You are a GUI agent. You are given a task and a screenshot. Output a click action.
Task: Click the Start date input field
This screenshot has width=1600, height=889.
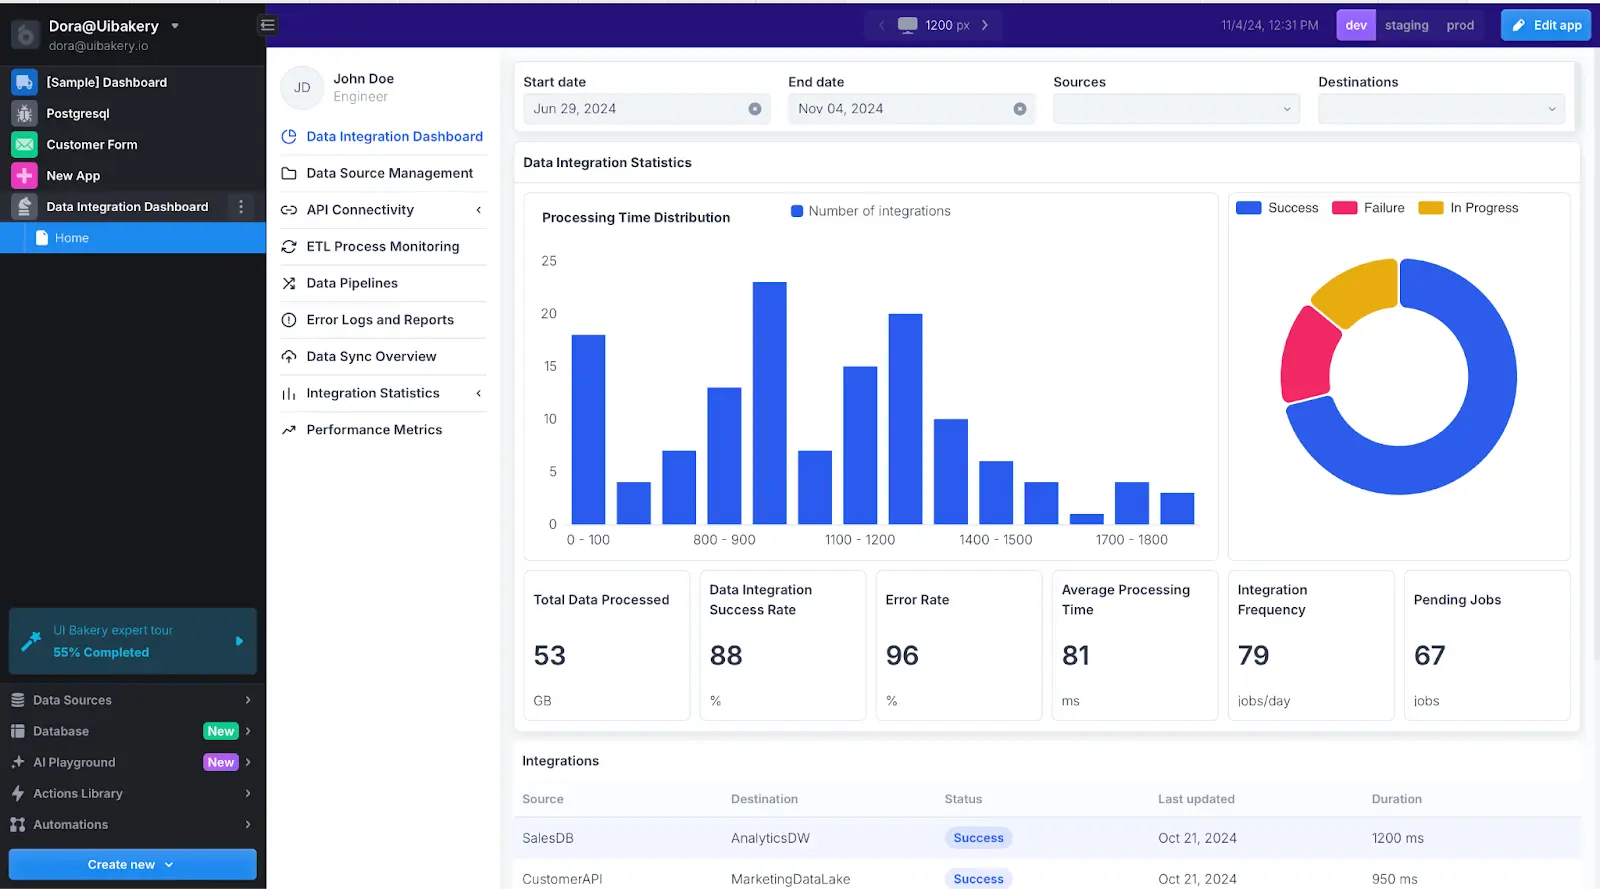[x=646, y=109]
